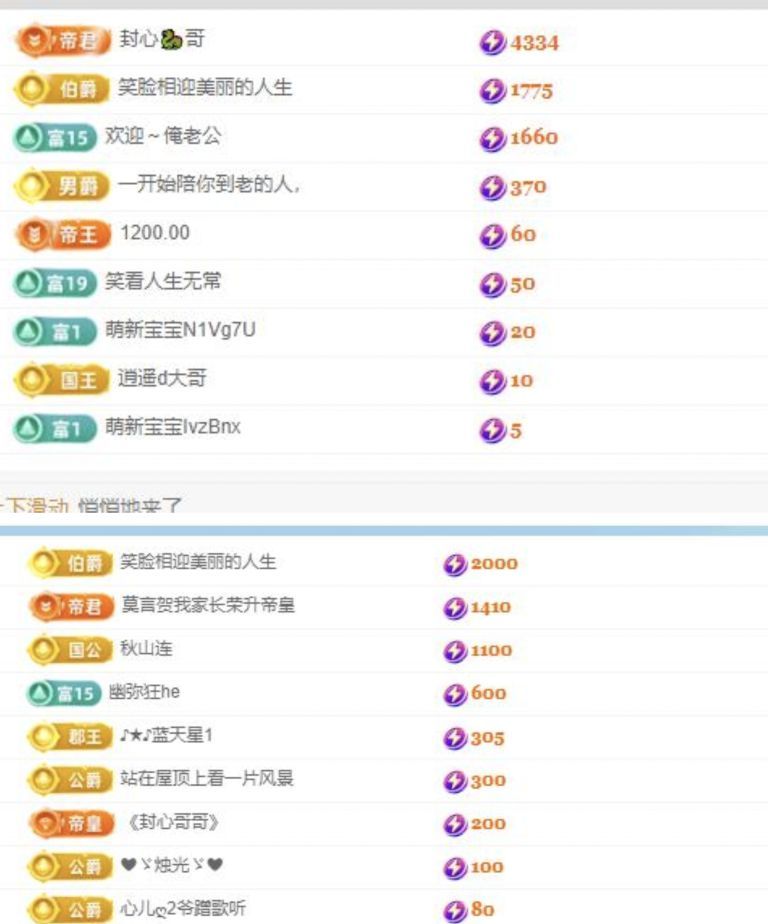Viewport: 768px width, 924px height.
Task: Click the score value 4334
Action: (x=534, y=43)
